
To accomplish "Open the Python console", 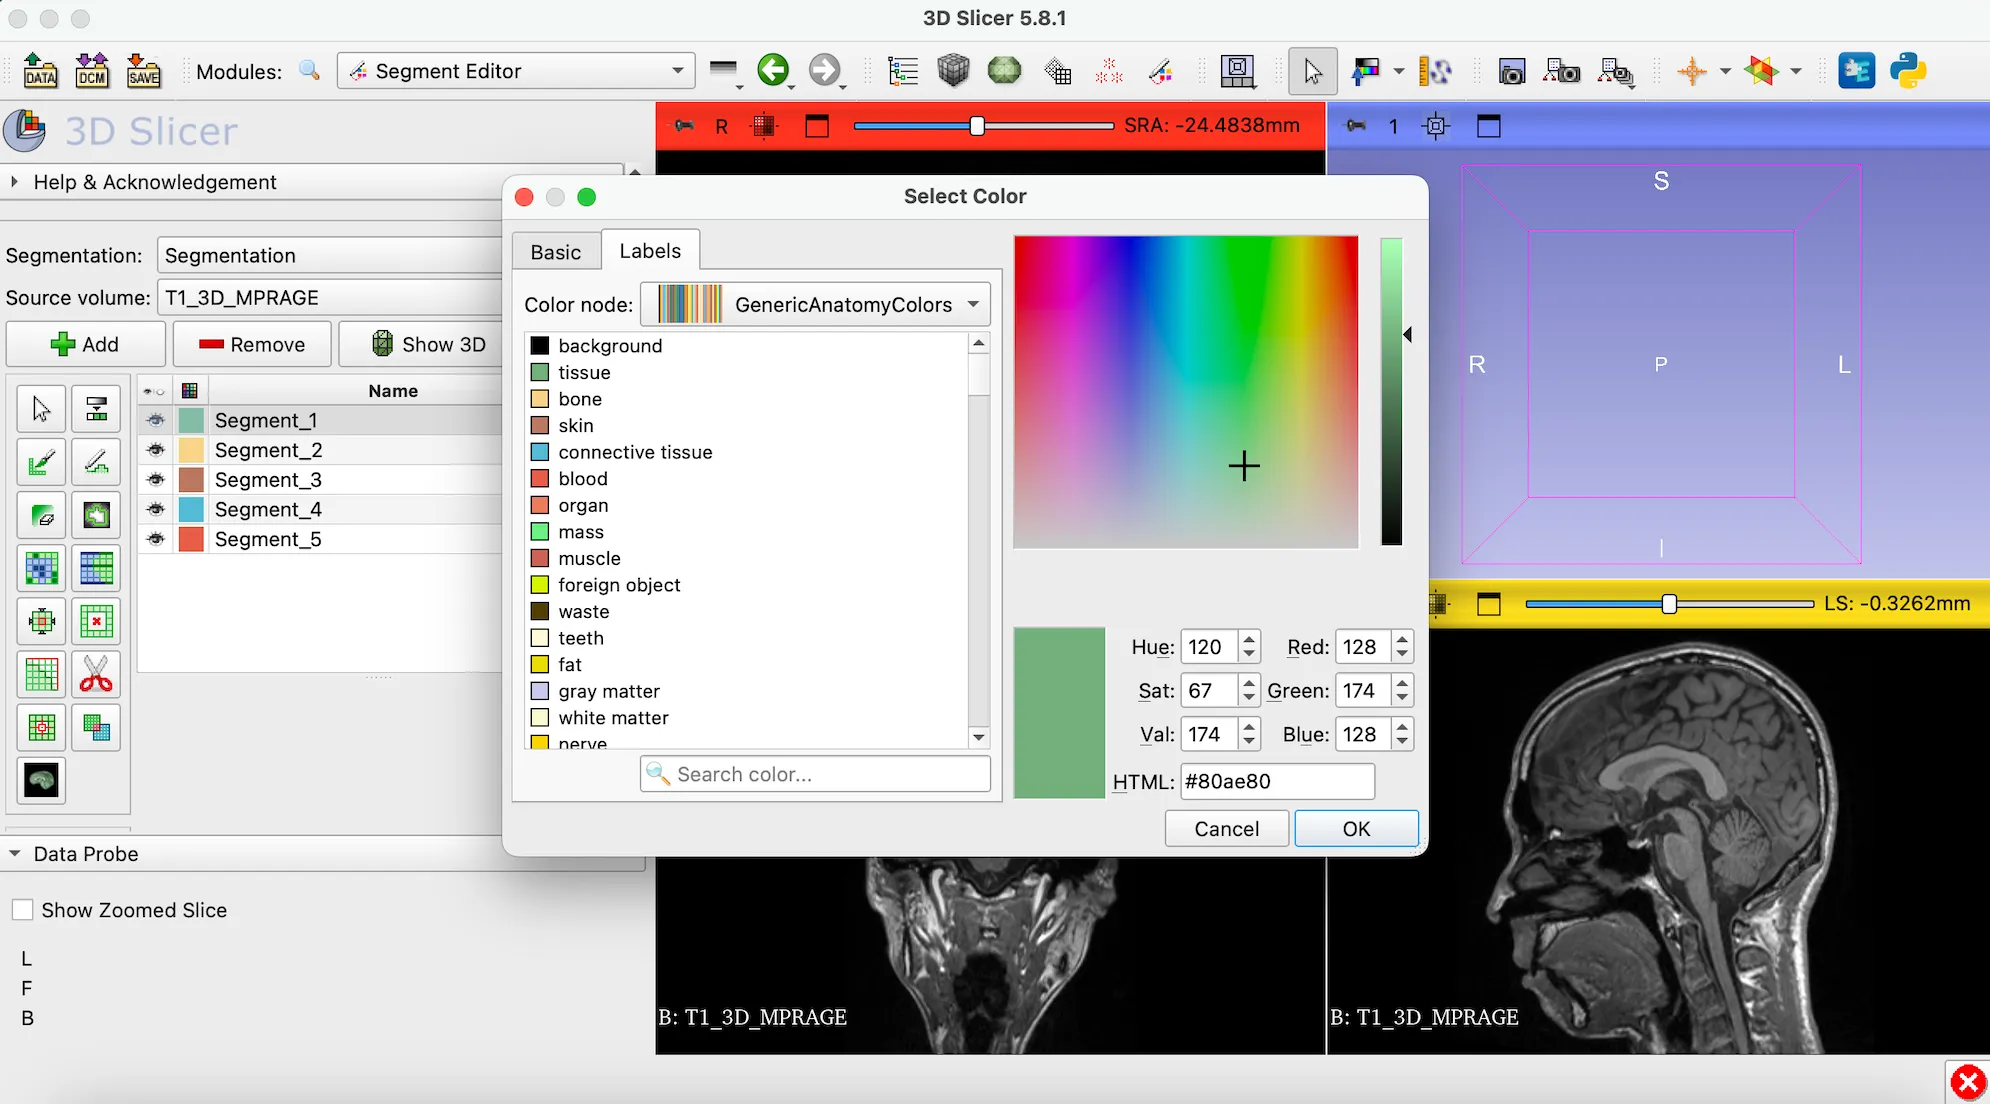I will point(1908,70).
